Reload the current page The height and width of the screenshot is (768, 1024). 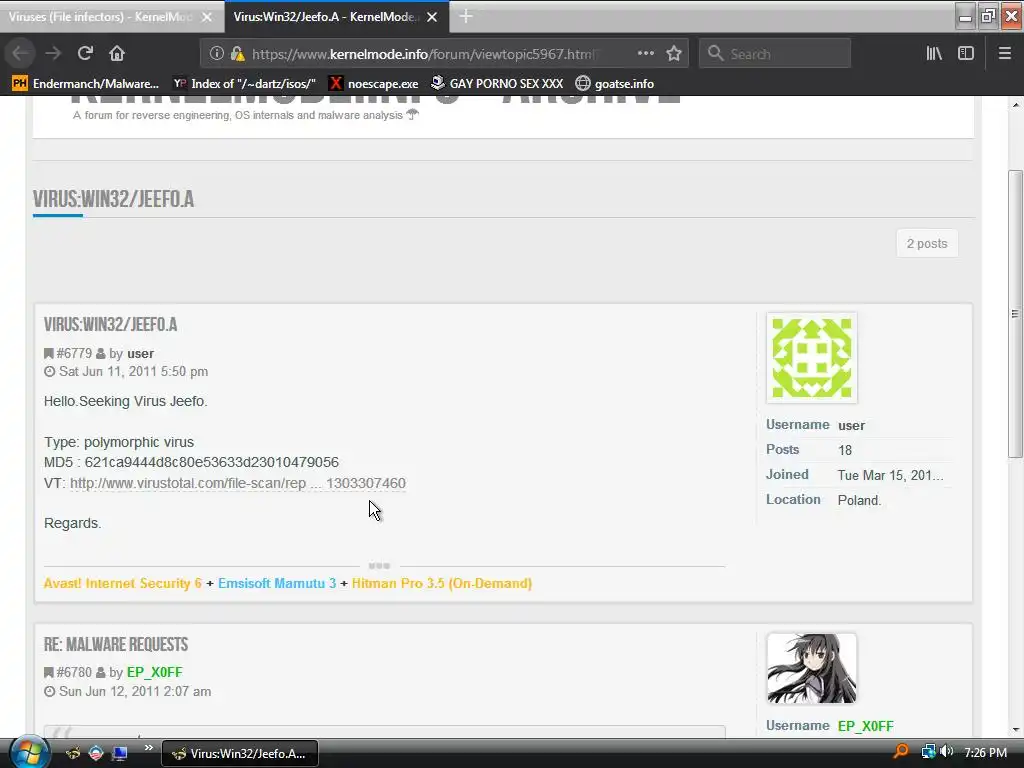85,54
